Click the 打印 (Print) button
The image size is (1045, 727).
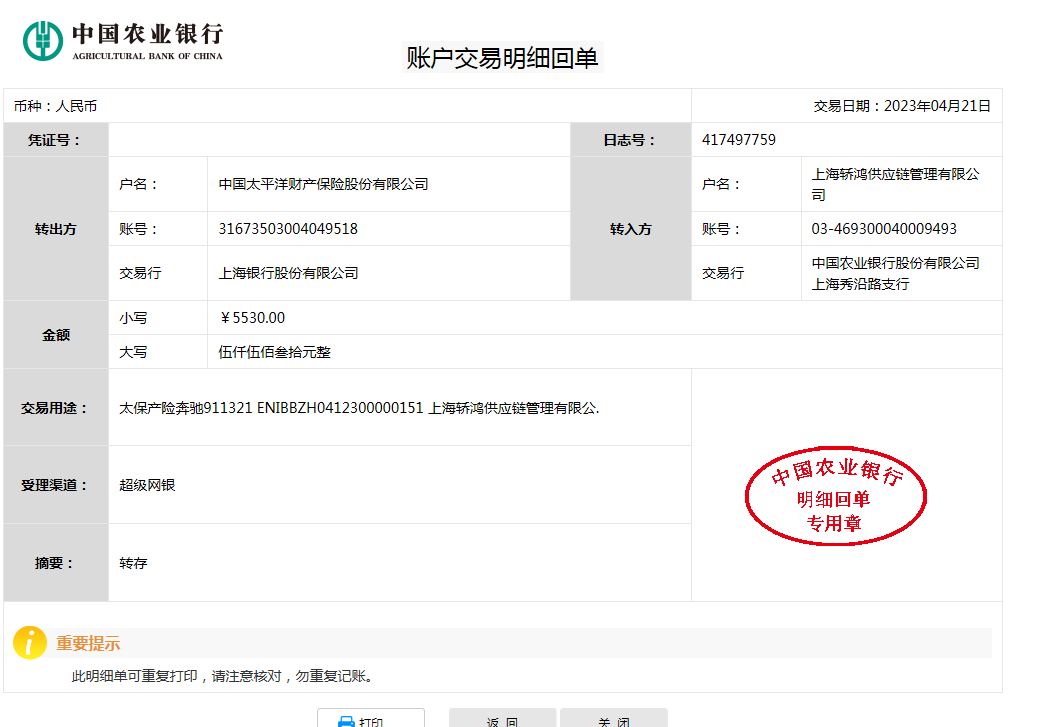pos(370,719)
